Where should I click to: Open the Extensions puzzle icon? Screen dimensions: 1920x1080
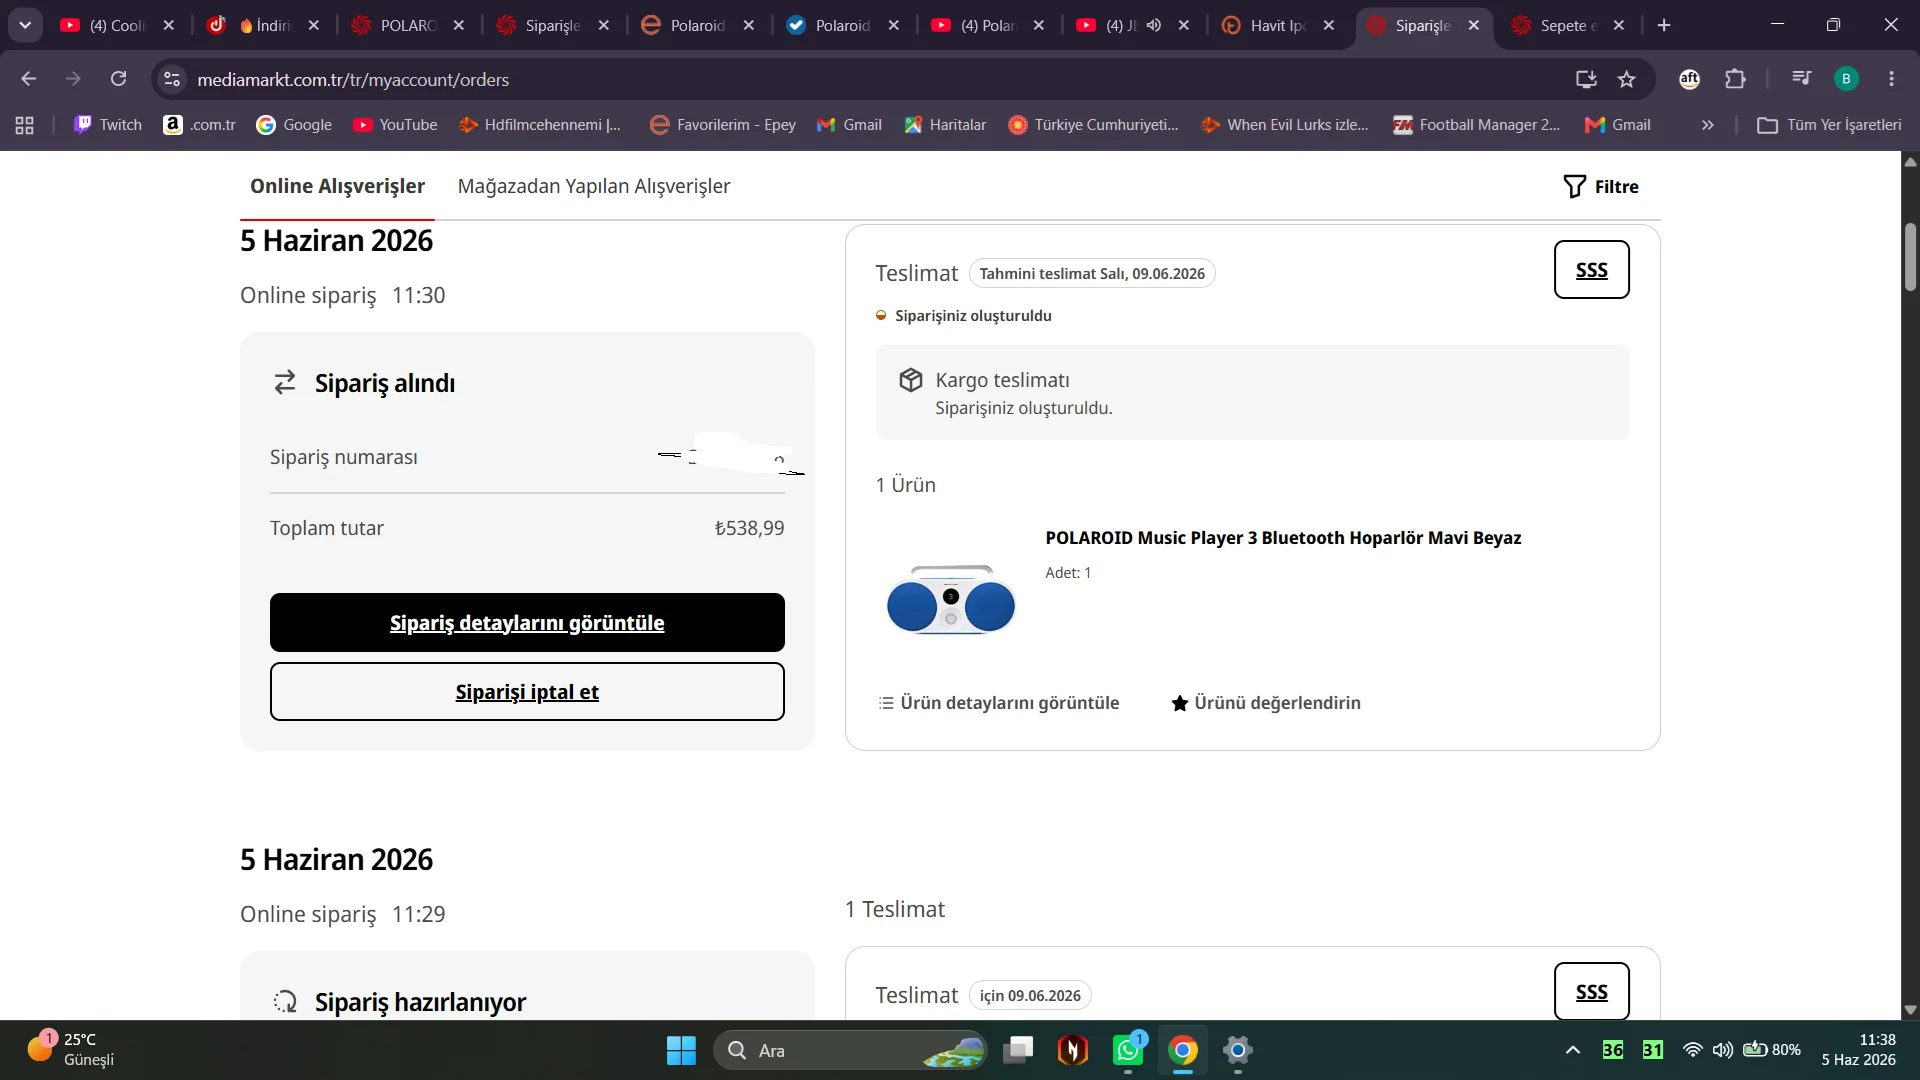coord(1736,79)
